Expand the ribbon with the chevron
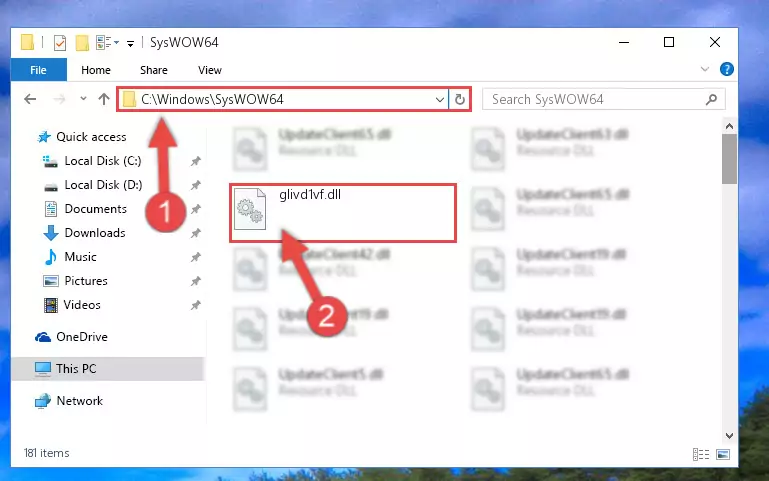 pyautogui.click(x=705, y=69)
